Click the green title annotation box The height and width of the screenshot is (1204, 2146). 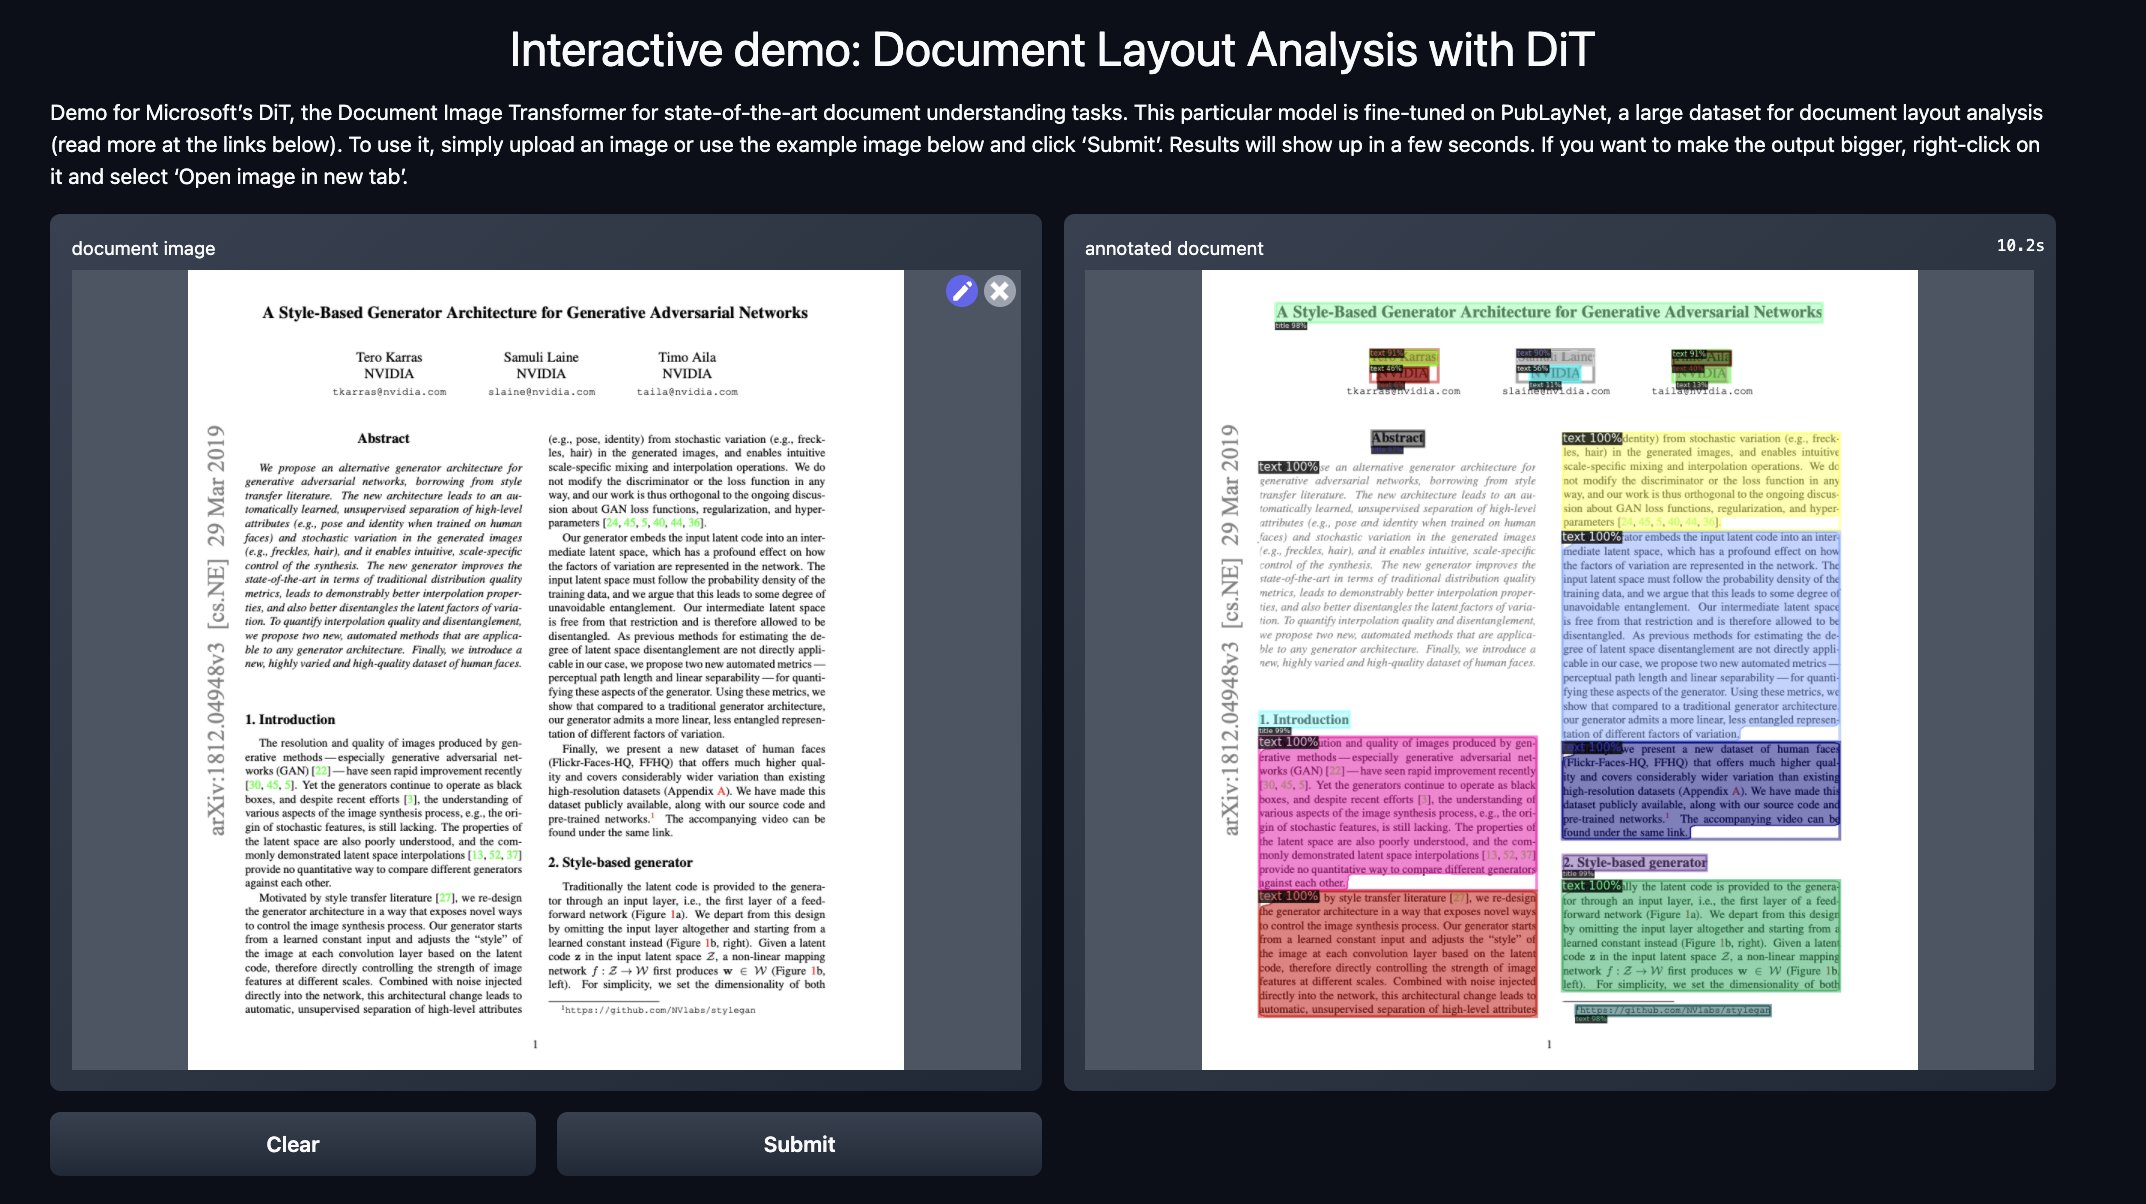click(1551, 311)
